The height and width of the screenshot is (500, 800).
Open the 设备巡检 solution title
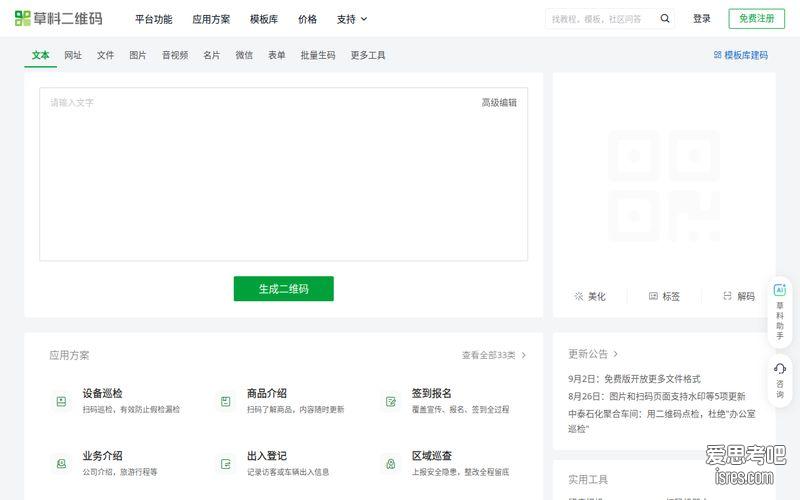click(x=103, y=393)
